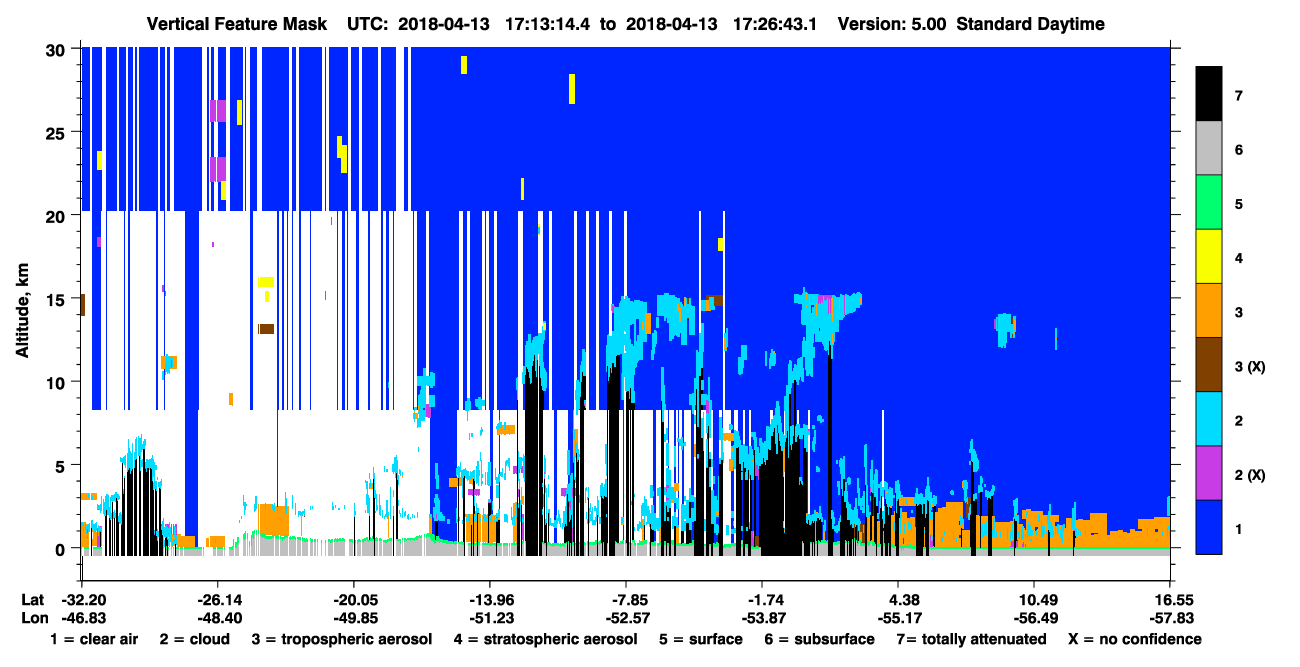Click the longitude value "-57.83"
This screenshot has width=1300, height=667.
click(1170, 618)
